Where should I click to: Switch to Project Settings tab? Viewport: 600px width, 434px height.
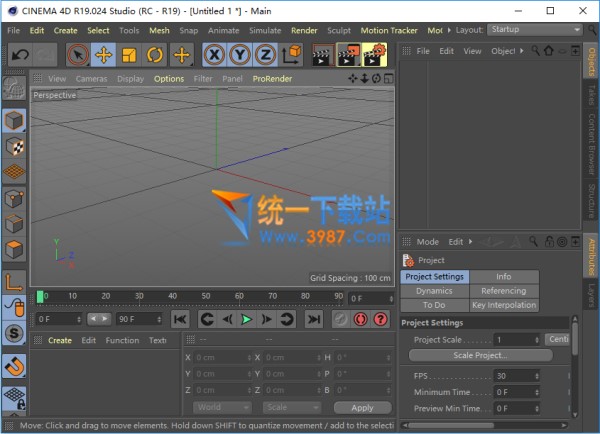pos(435,277)
